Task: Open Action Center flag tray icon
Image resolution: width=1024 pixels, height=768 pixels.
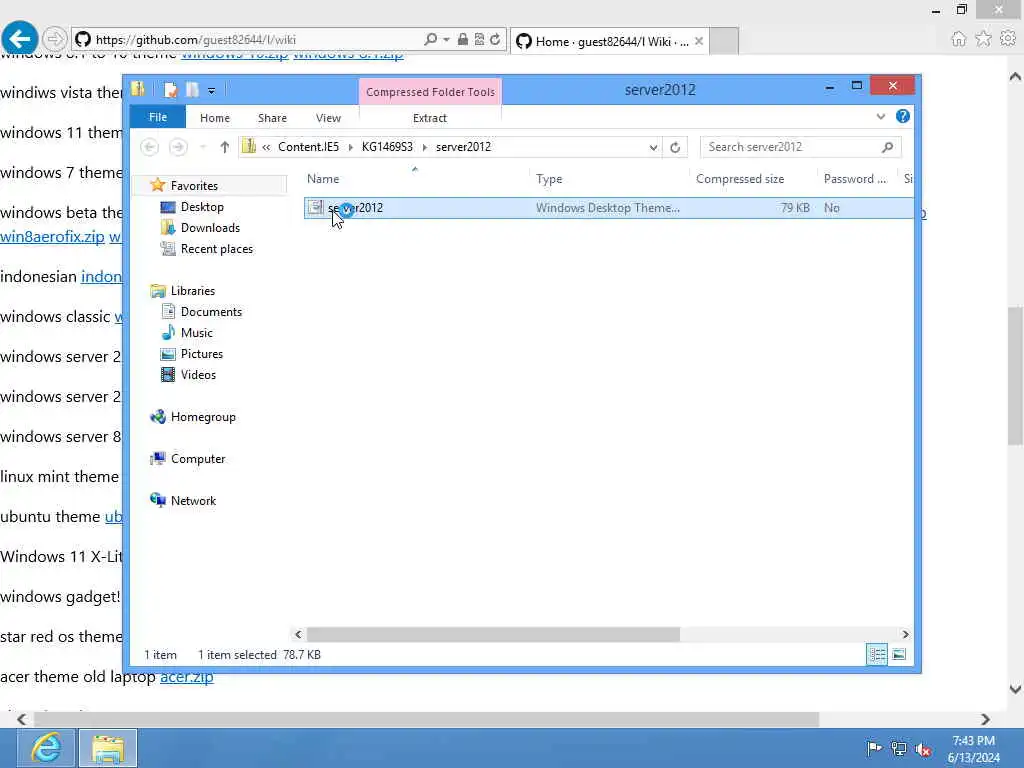Action: tap(873, 748)
